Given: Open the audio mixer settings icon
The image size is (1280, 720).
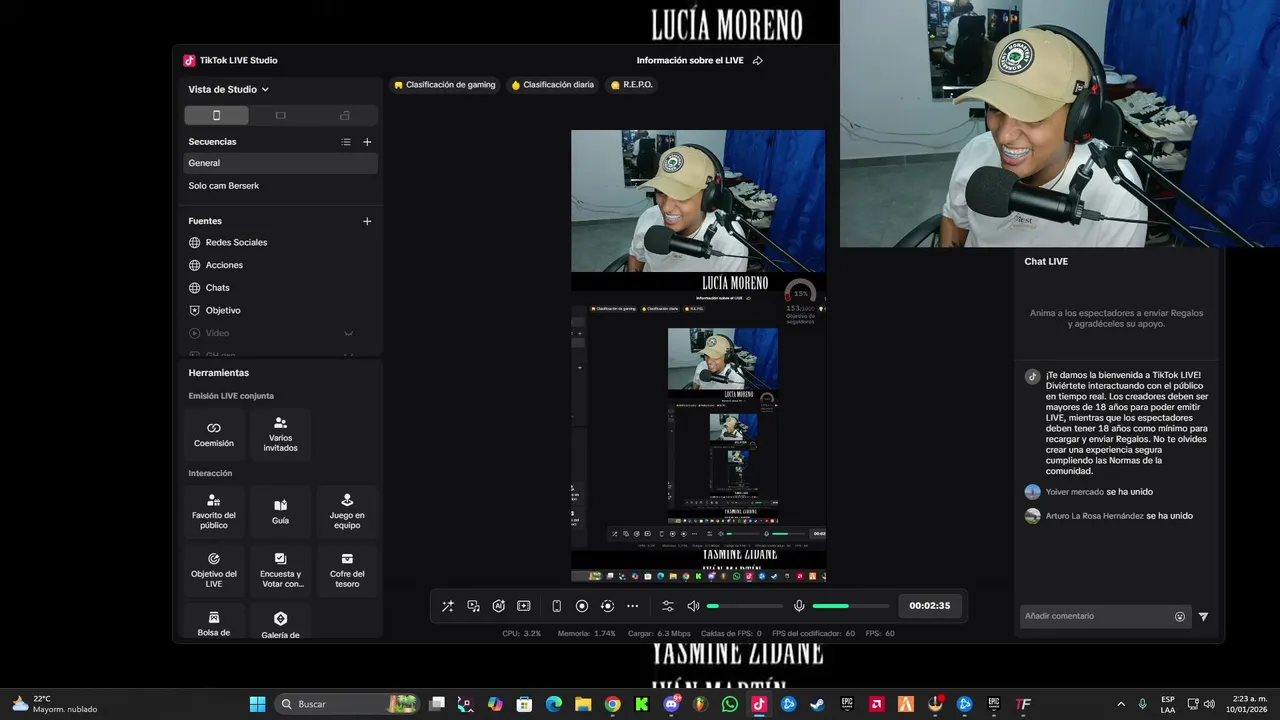Looking at the screenshot, I should tap(668, 606).
